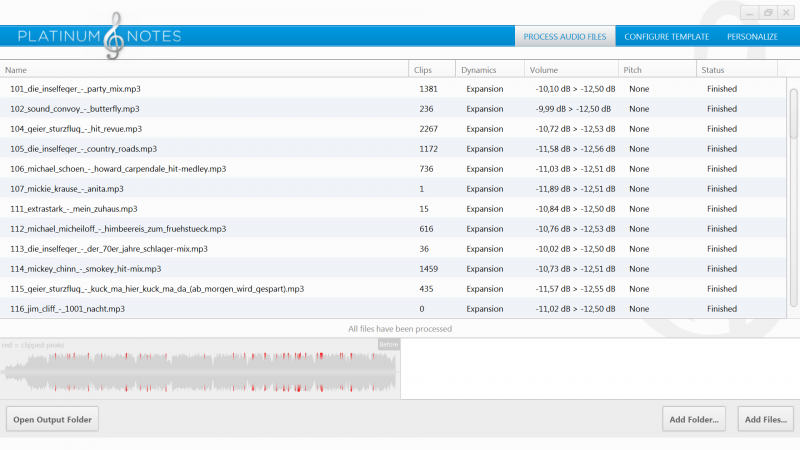Click the Open Output Folder button
The height and width of the screenshot is (450, 800).
[53, 419]
